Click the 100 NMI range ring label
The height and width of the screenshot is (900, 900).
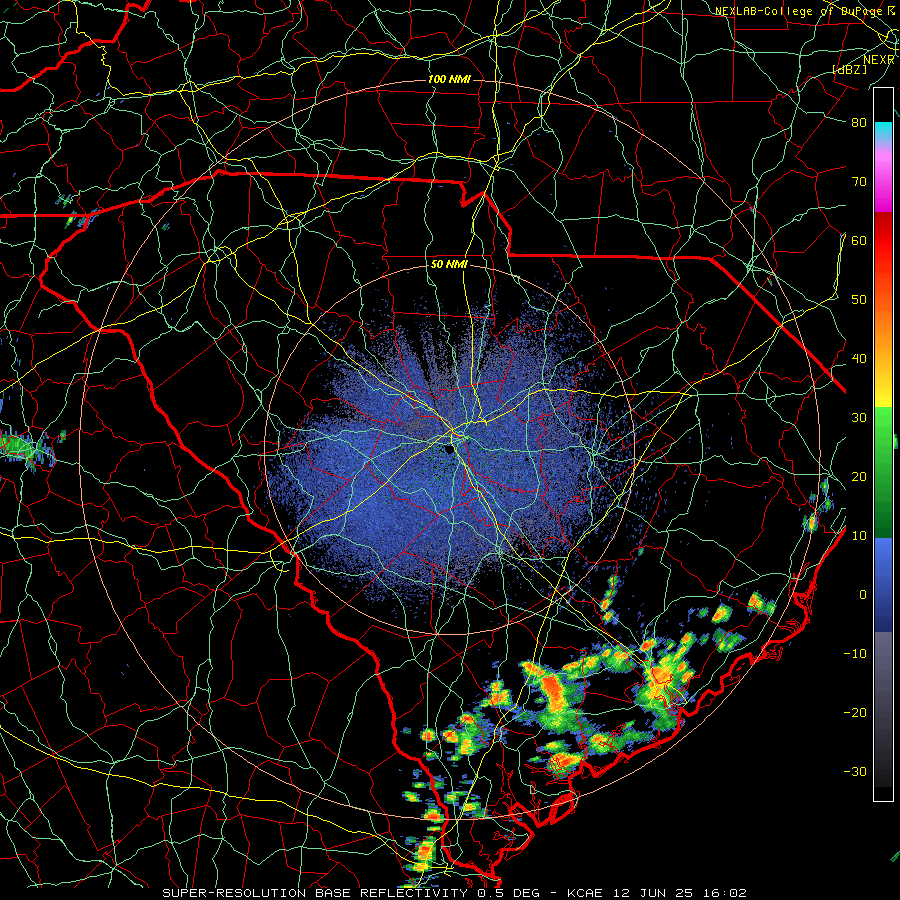pos(449,79)
